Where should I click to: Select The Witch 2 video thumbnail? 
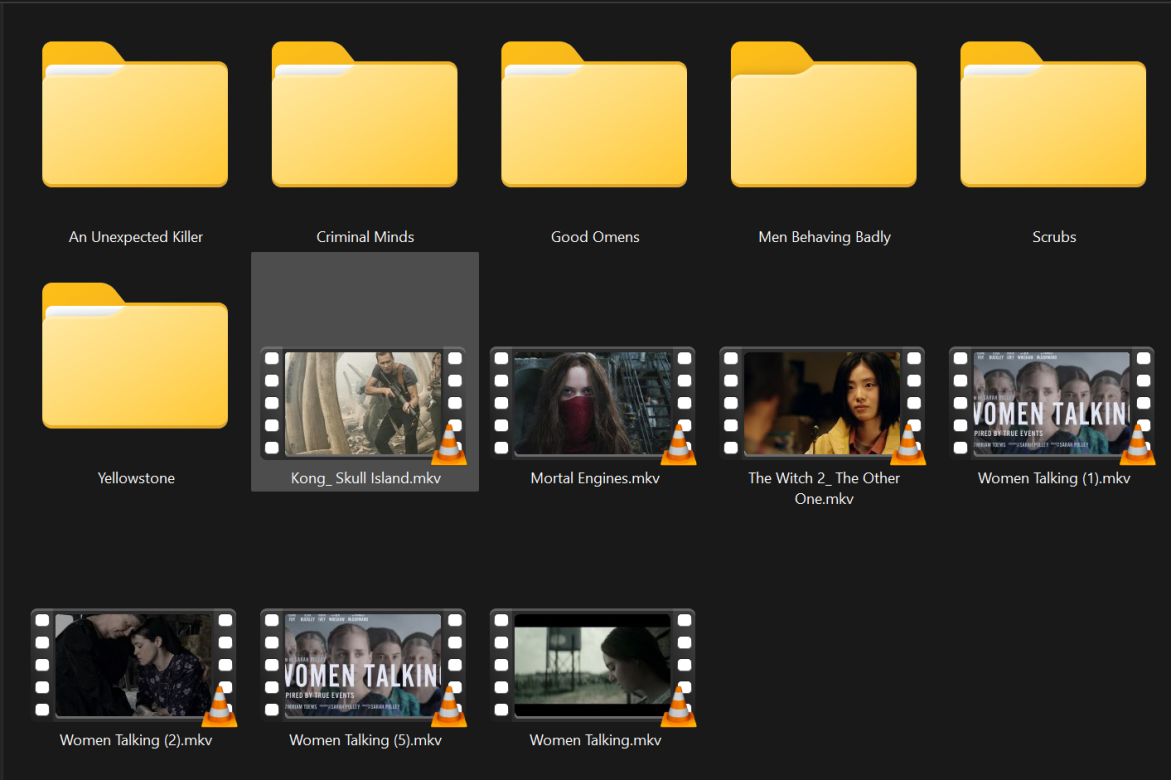[821, 403]
